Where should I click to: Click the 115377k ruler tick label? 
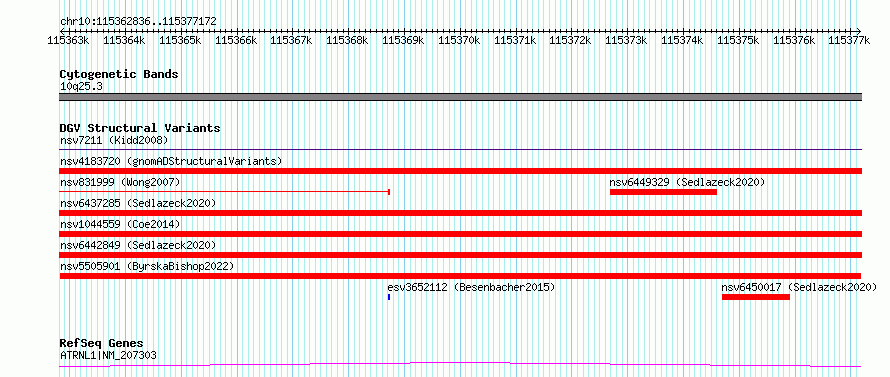(849, 40)
